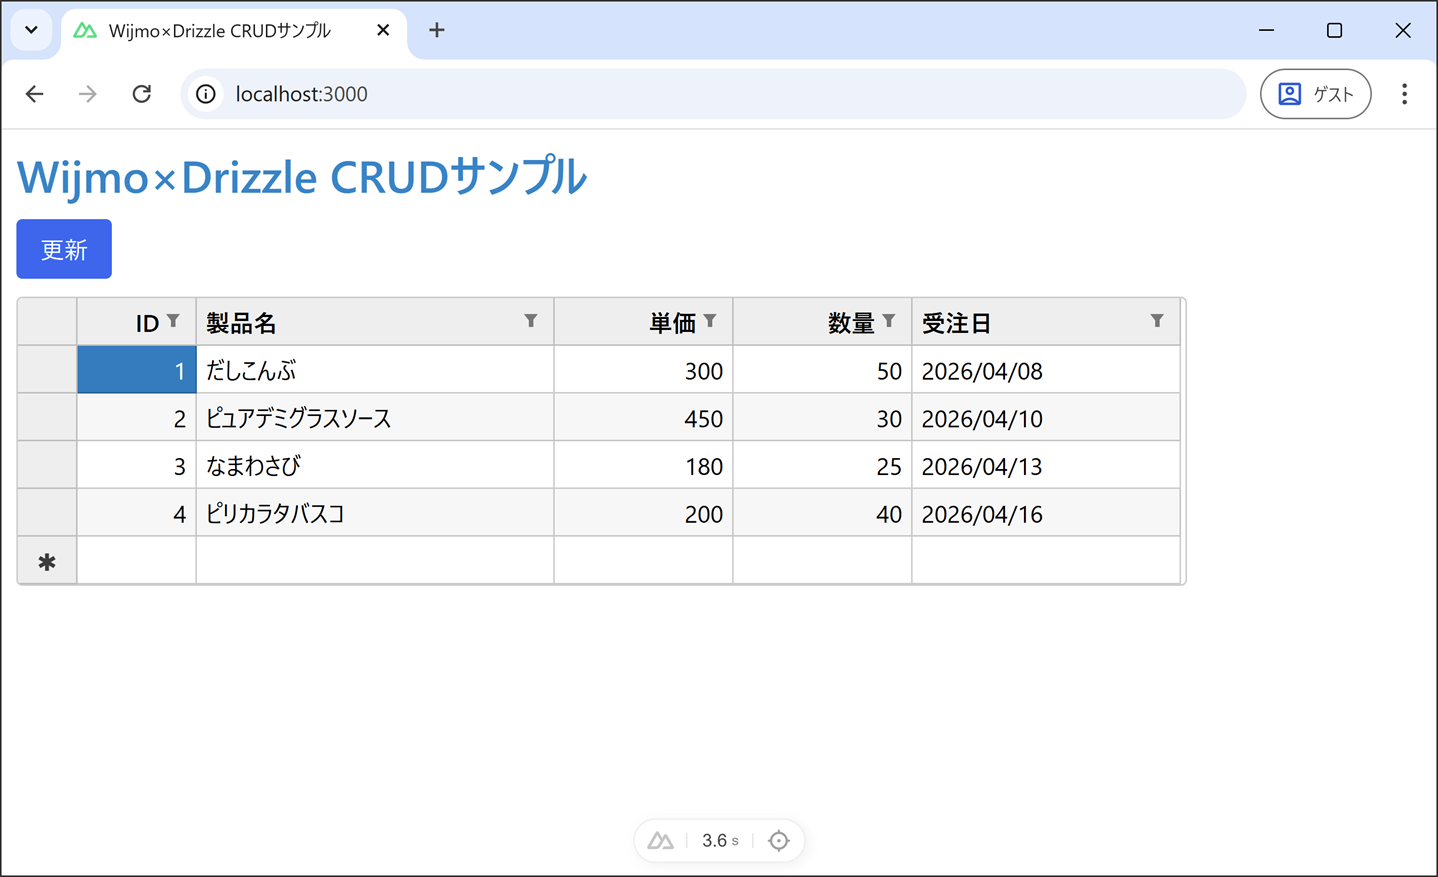The width and height of the screenshot is (1438, 877).
Task: Open the ゲスト profile menu
Action: pos(1315,94)
